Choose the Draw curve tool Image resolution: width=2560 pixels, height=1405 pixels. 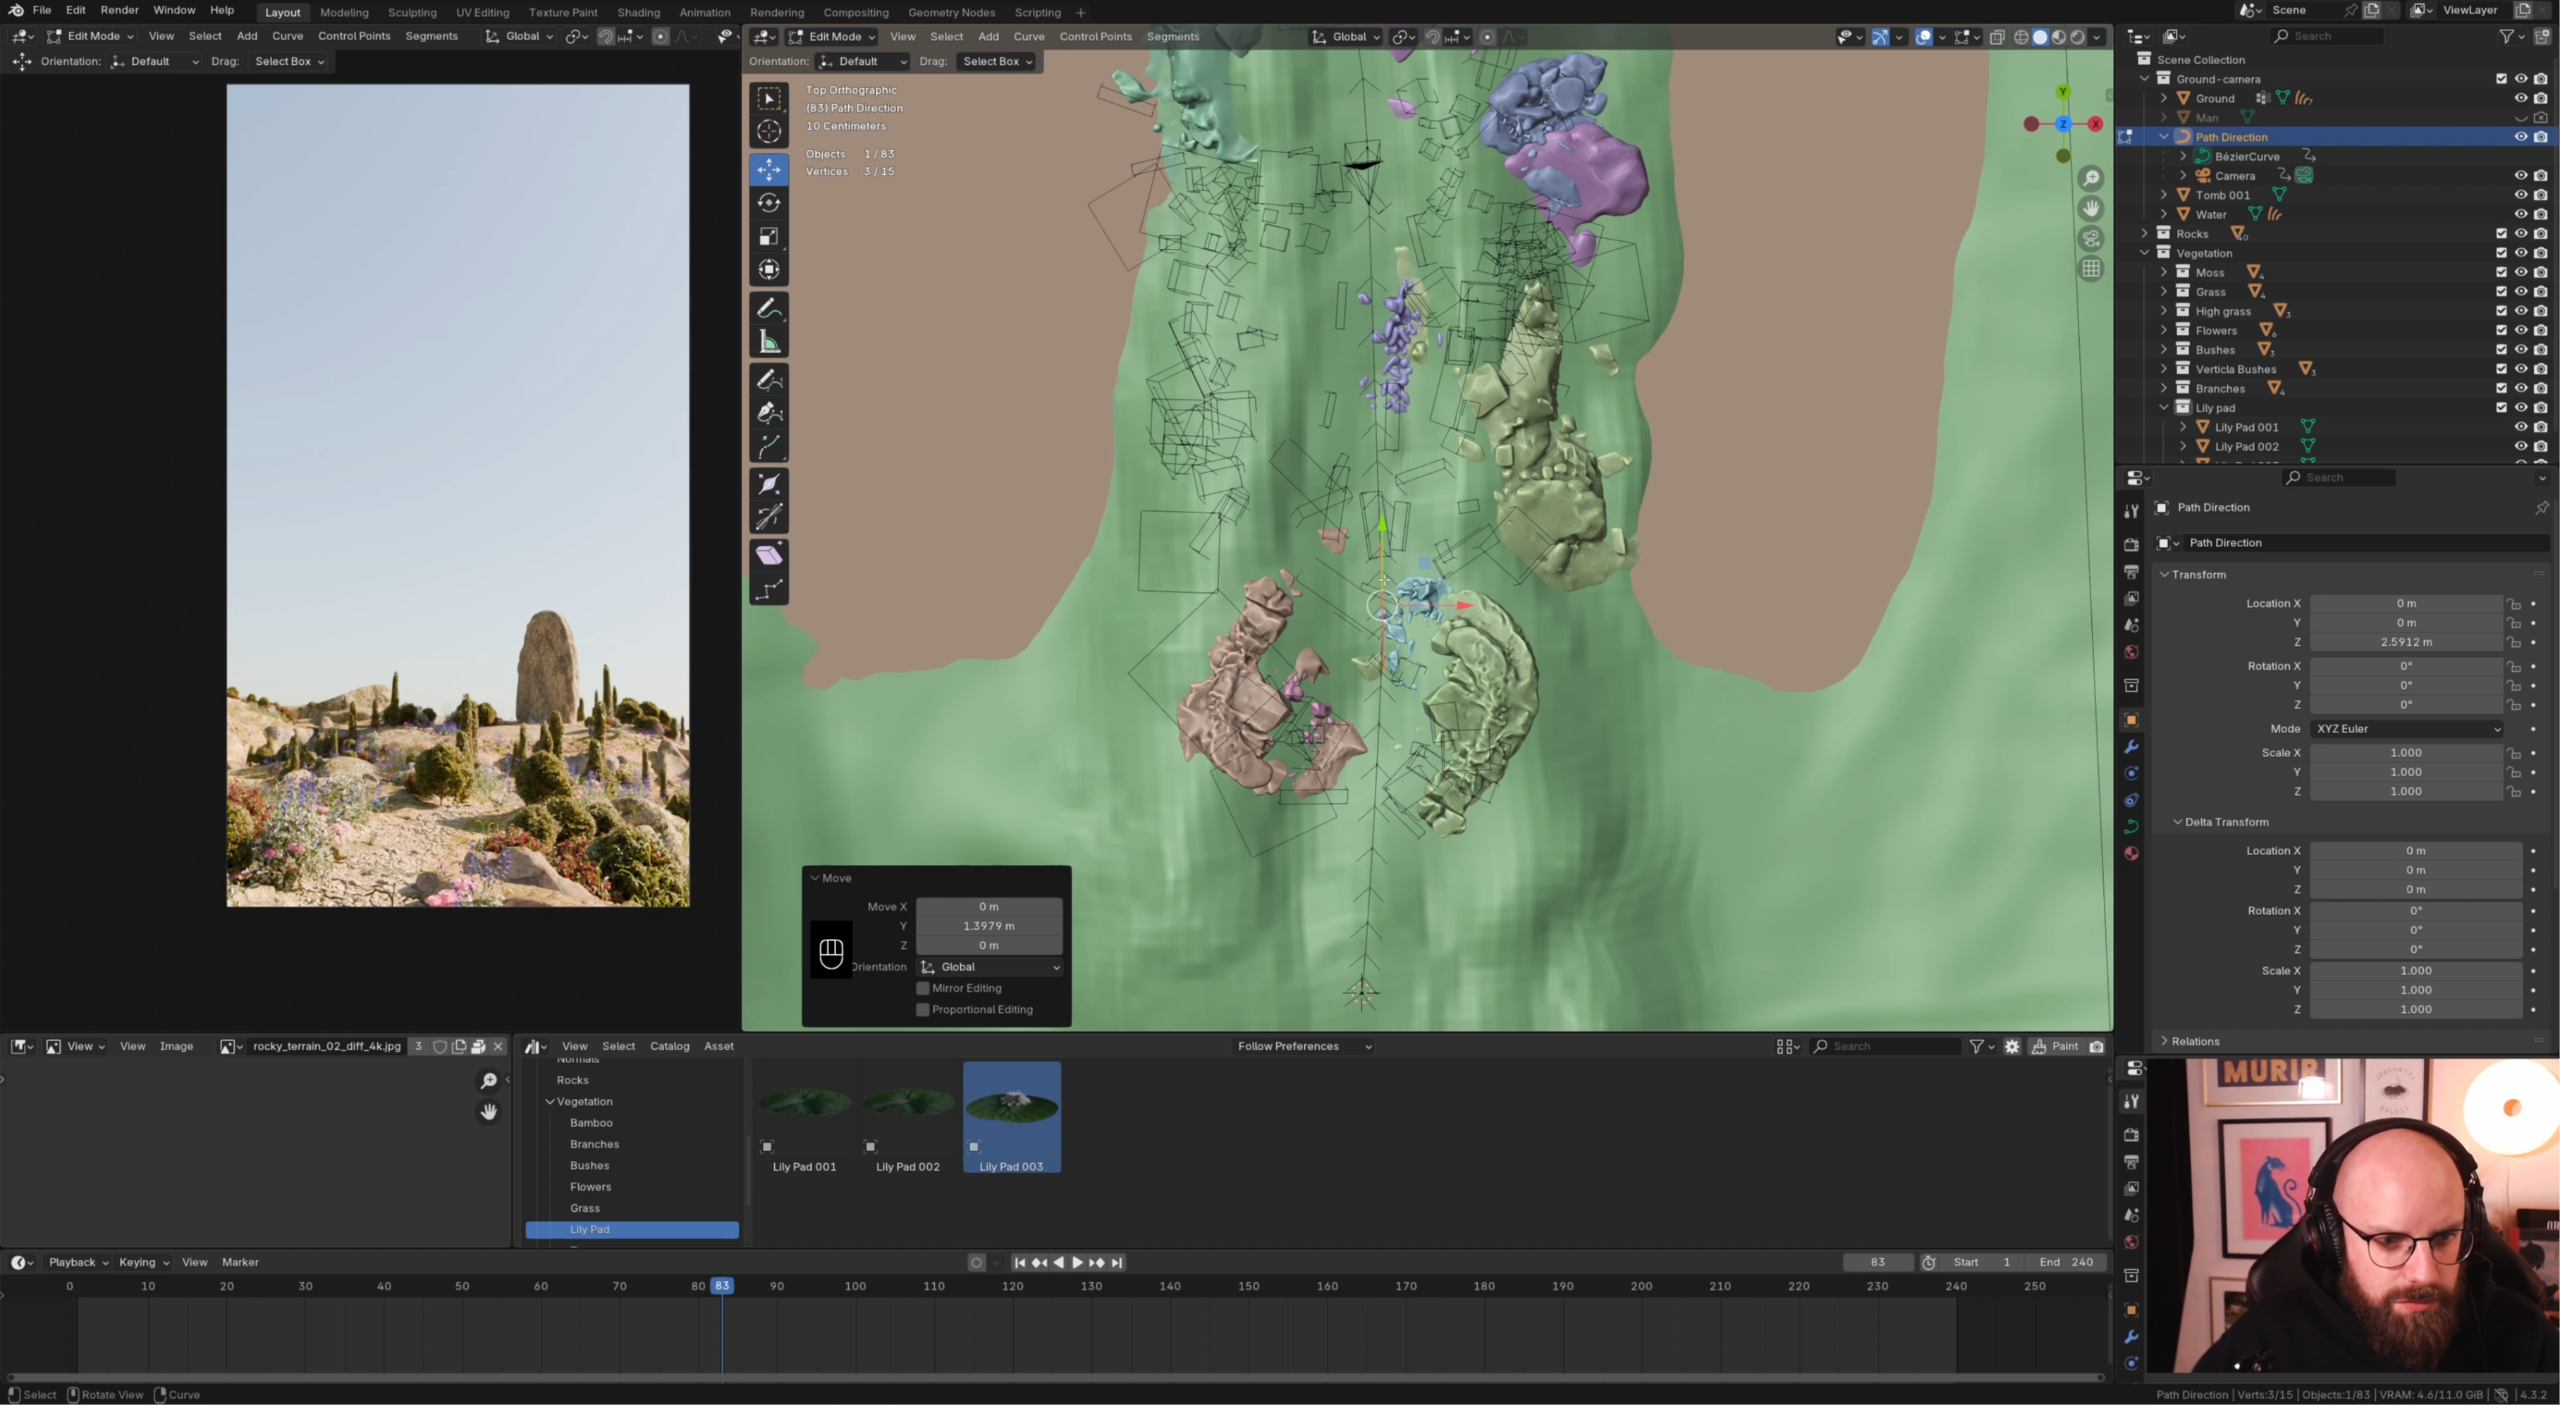768,380
